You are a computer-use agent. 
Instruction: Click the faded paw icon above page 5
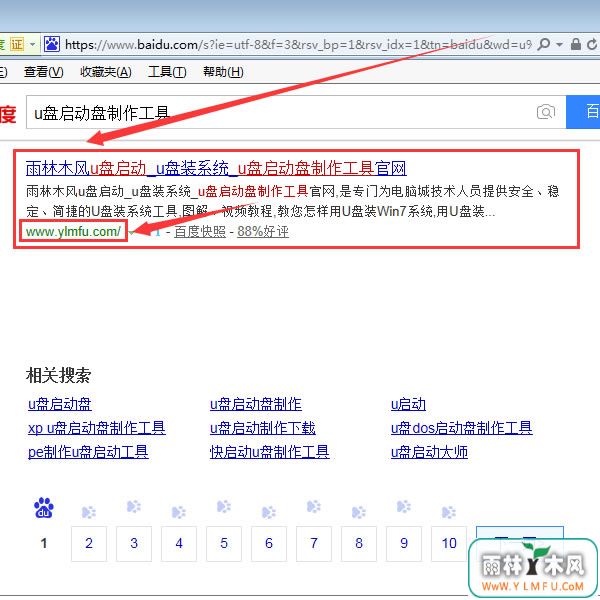[224, 506]
